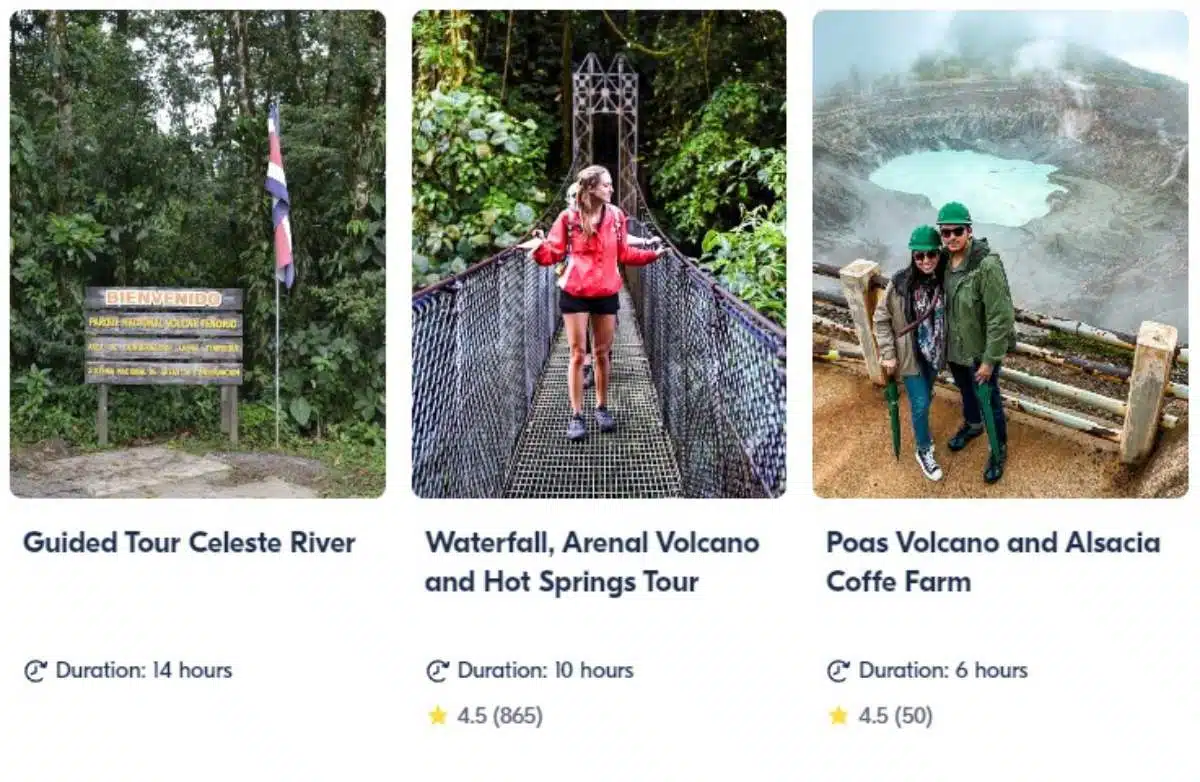Screen dimensions: 1200x782
Task: Click the 4.5 (50) rating text
Action: [895, 716]
